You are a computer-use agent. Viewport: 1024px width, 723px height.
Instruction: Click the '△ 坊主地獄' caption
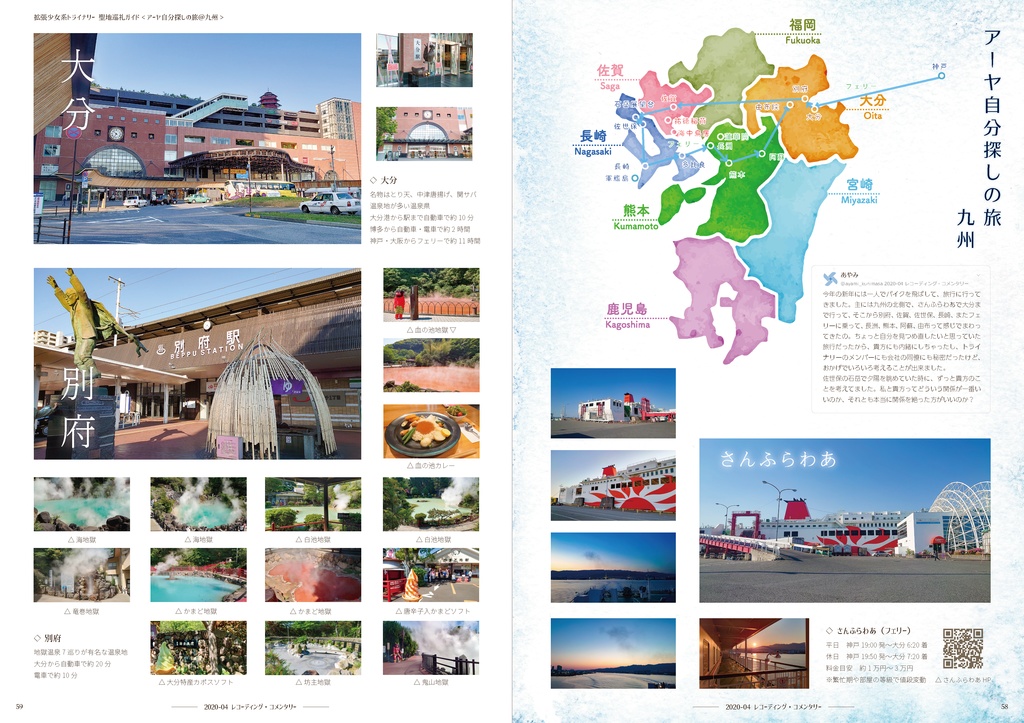(x=313, y=683)
